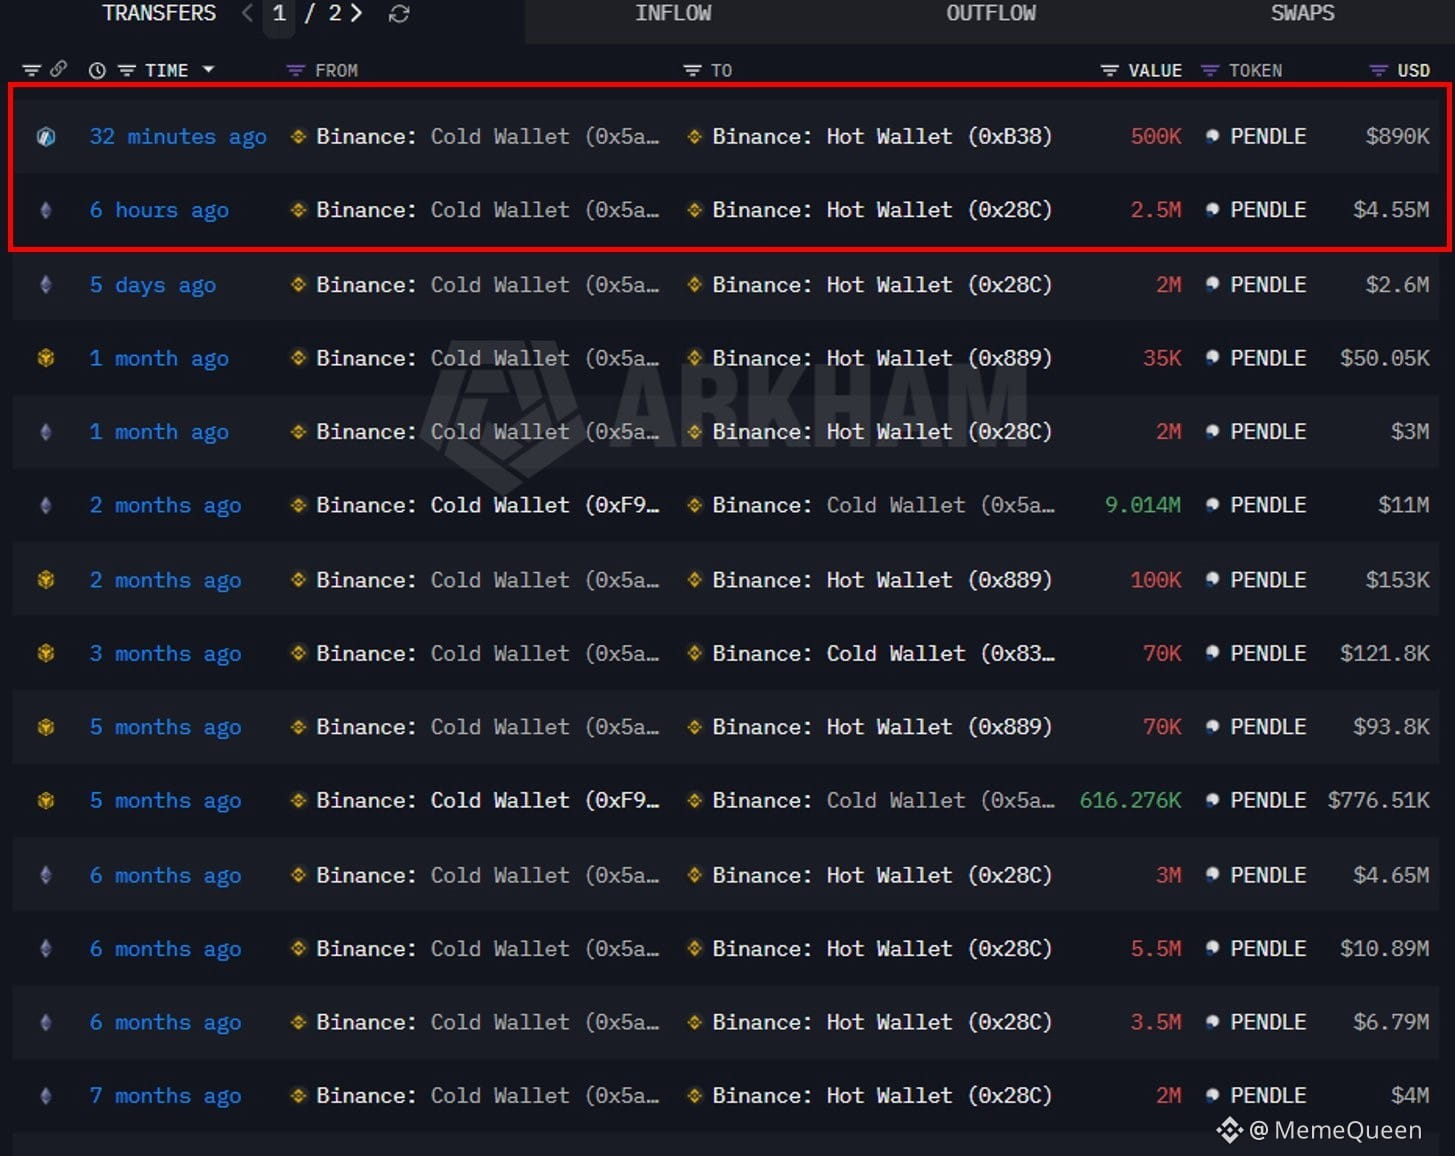Click the sender's Binance logo on the 6 hours ago row
The image size is (1455, 1156).
click(298, 210)
